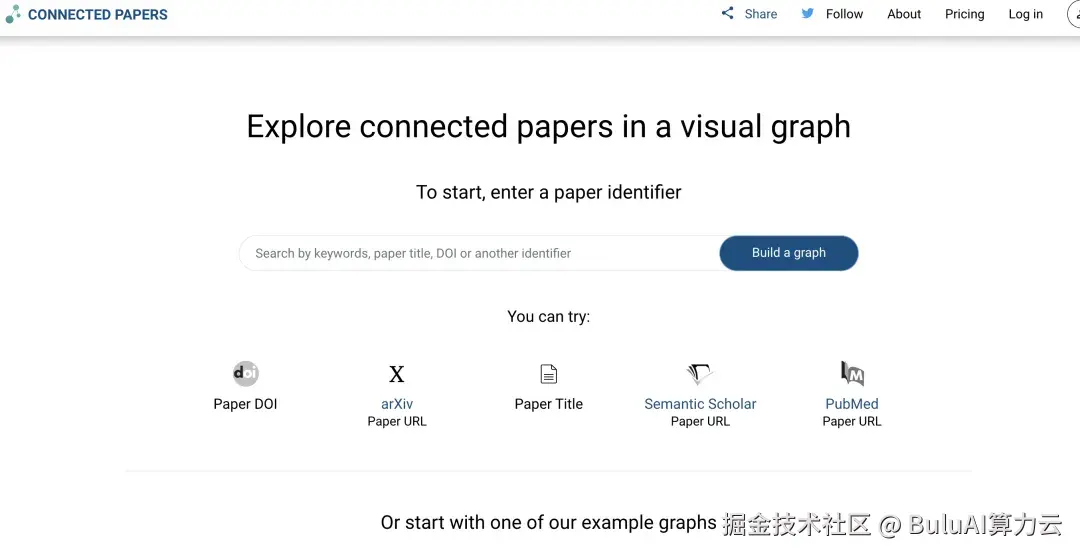This screenshot has height=556, width=1080.
Task: Click Log in in the header
Action: click(1026, 14)
